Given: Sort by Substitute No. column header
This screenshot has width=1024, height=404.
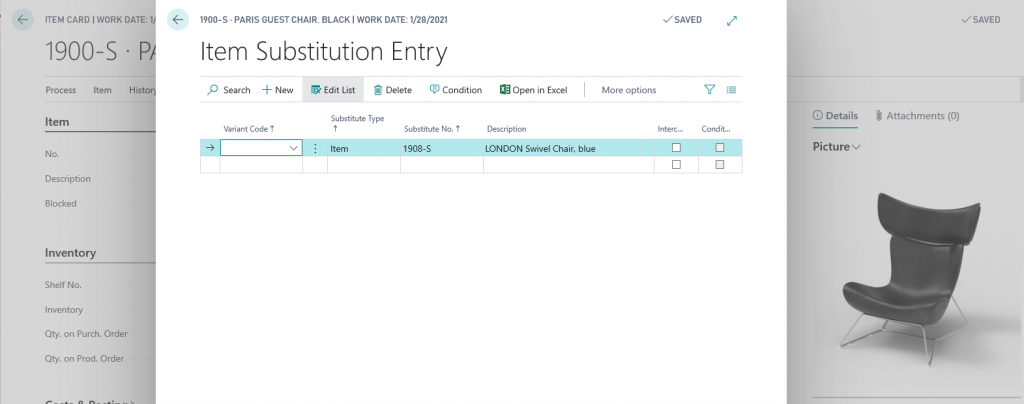Looking at the screenshot, I should [430, 129].
